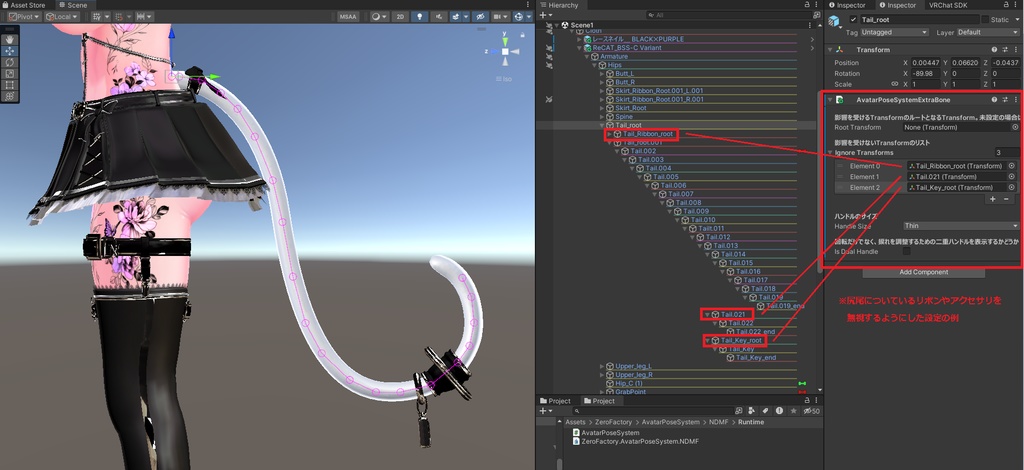Open Transform component presets icon
The image size is (1024, 470).
click(1004, 49)
